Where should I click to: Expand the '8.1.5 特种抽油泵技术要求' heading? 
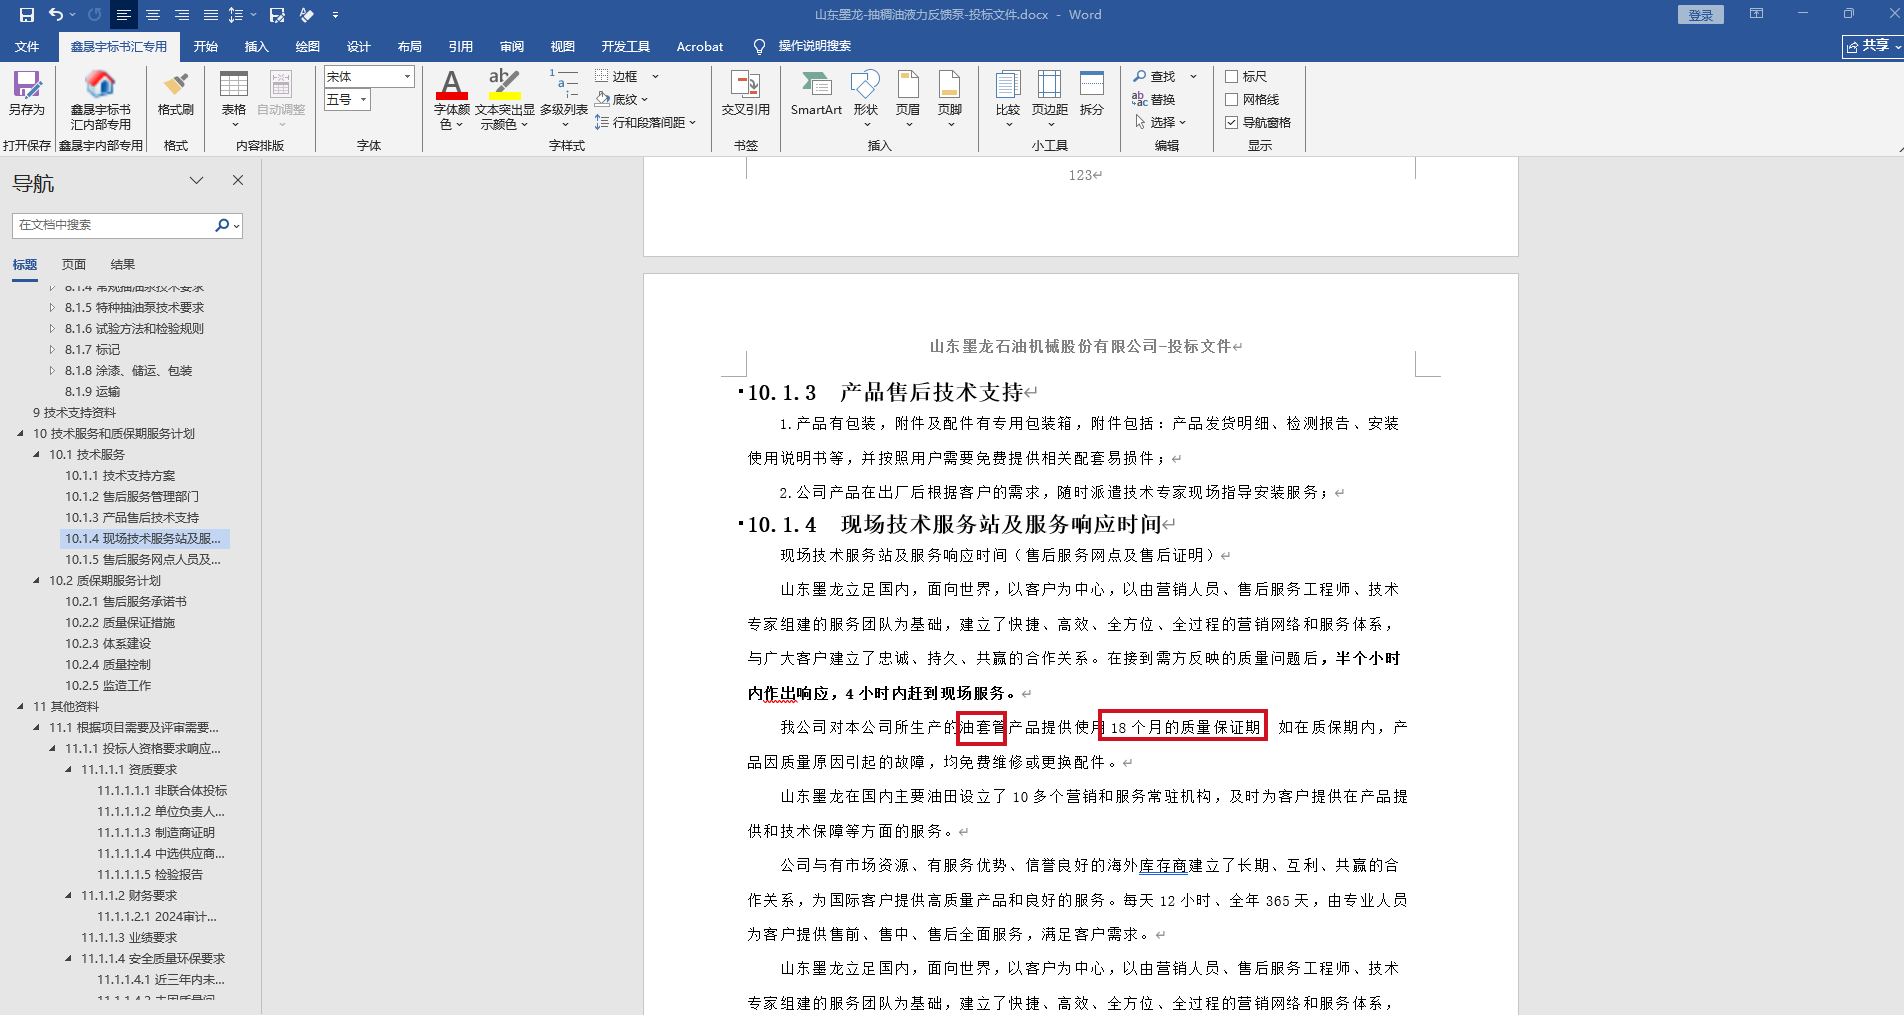[52, 307]
